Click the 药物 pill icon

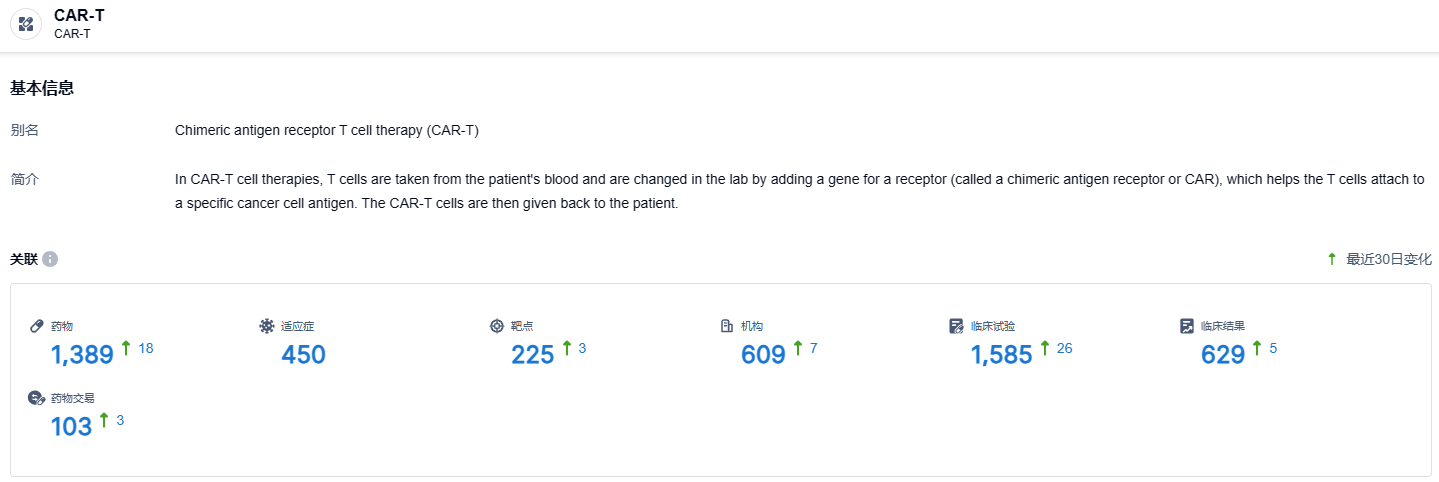(x=37, y=326)
